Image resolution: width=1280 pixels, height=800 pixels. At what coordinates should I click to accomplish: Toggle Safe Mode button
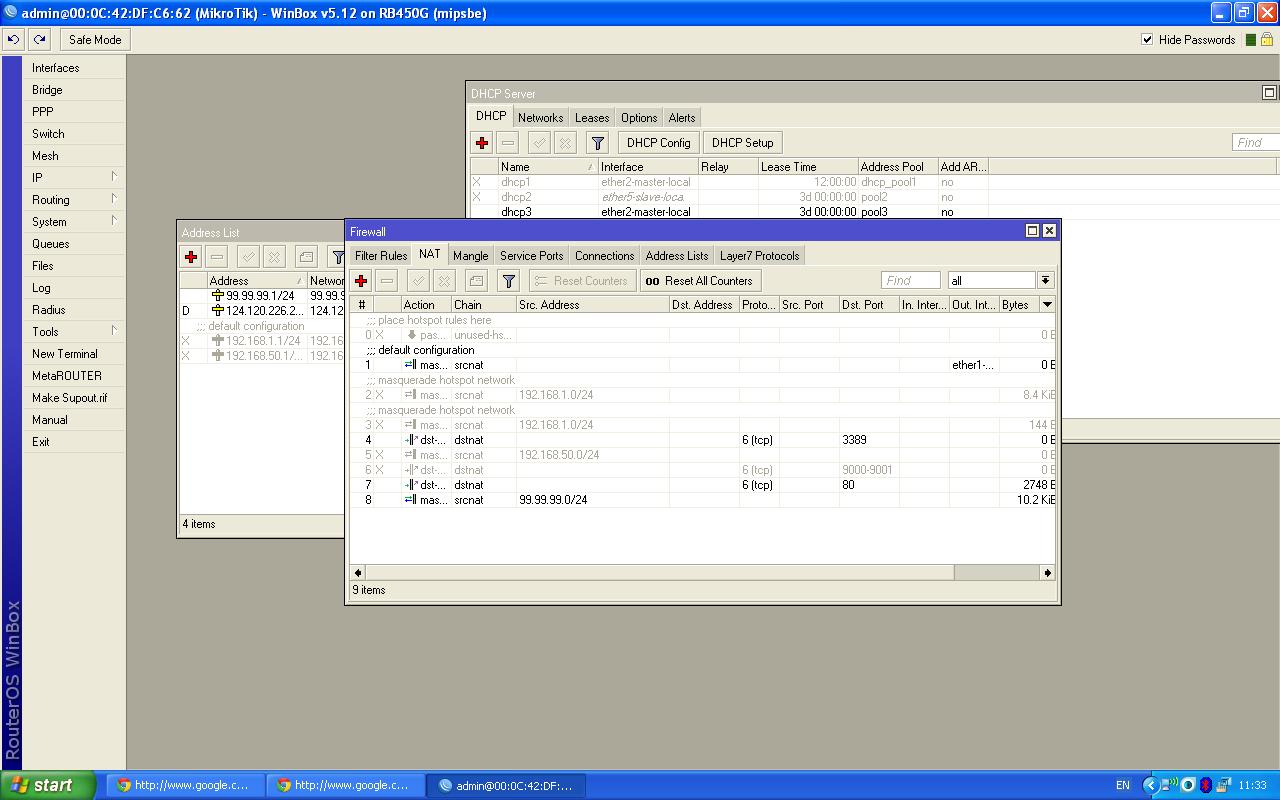95,40
